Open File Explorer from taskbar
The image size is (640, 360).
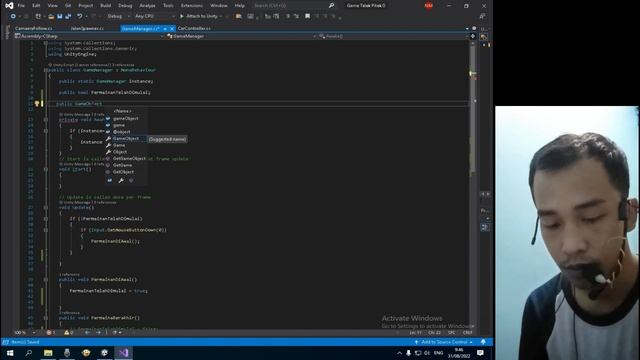(48, 353)
